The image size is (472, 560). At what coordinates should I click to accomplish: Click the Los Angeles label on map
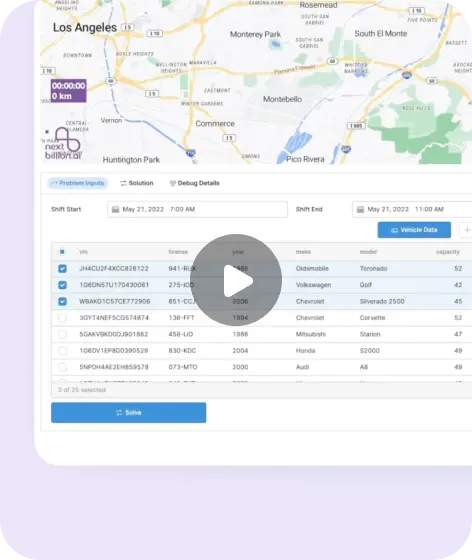(x=85, y=28)
